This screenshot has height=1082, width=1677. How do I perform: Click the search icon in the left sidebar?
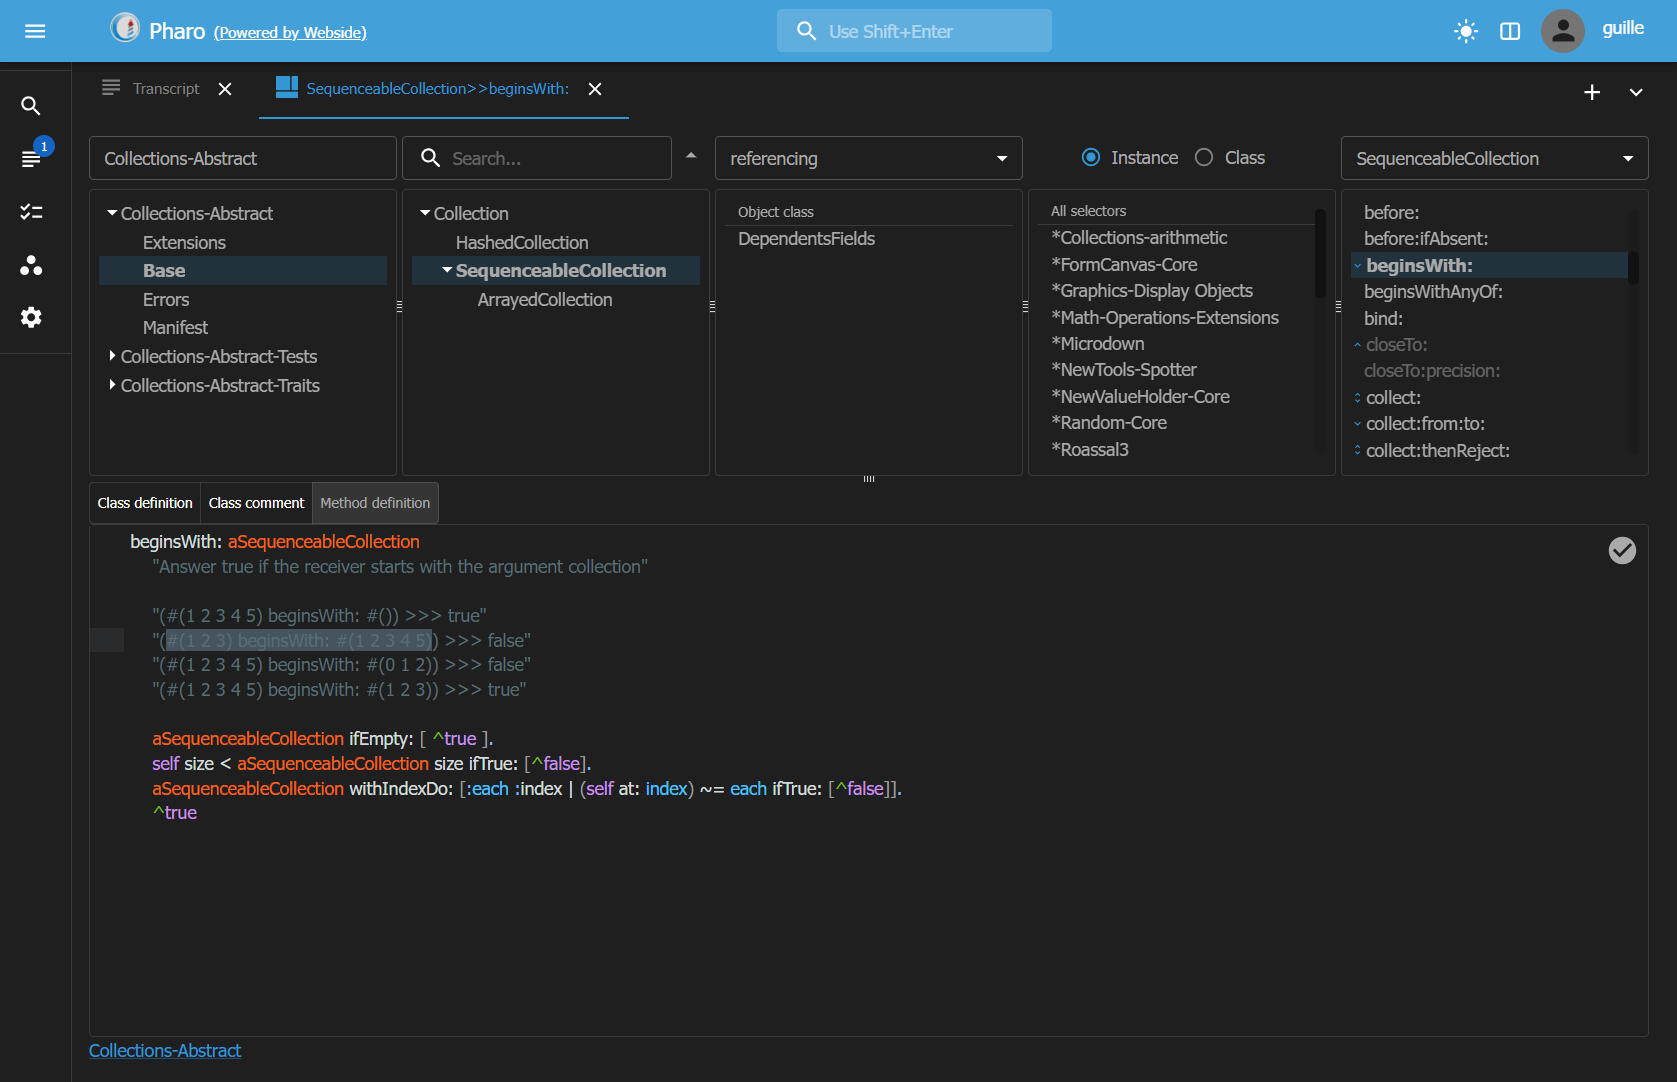pyautogui.click(x=31, y=106)
